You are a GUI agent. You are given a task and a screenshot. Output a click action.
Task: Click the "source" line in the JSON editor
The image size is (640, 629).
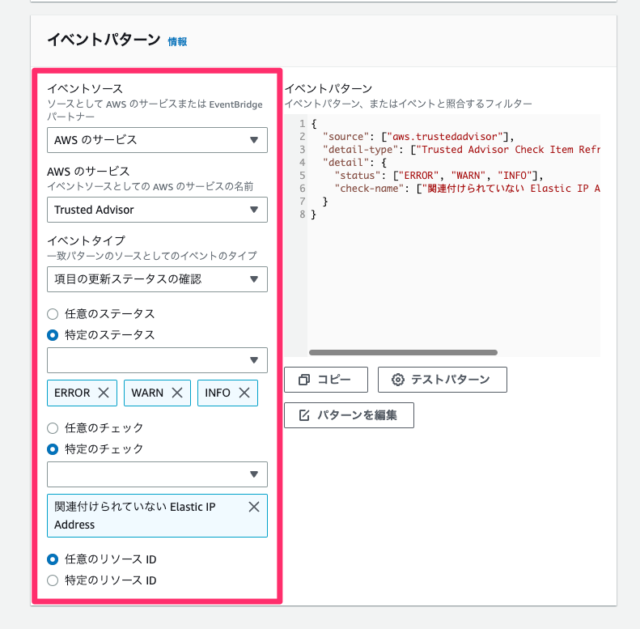[418, 136]
